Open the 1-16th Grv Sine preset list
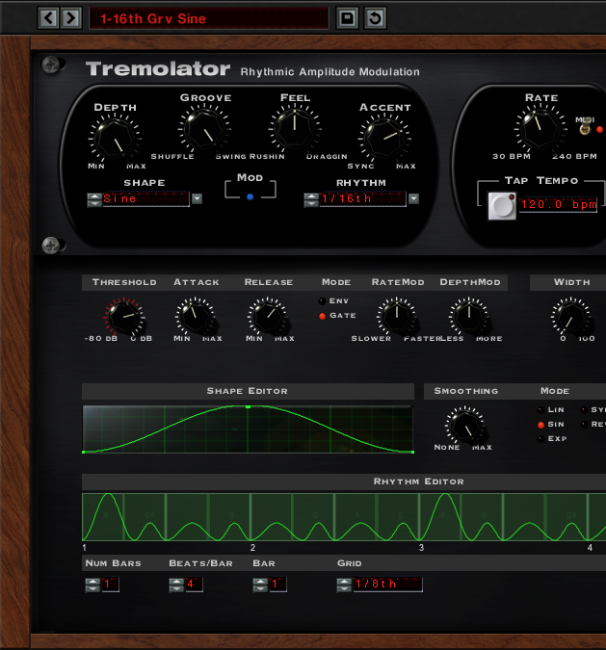Image resolution: width=606 pixels, height=650 pixels. click(x=208, y=18)
